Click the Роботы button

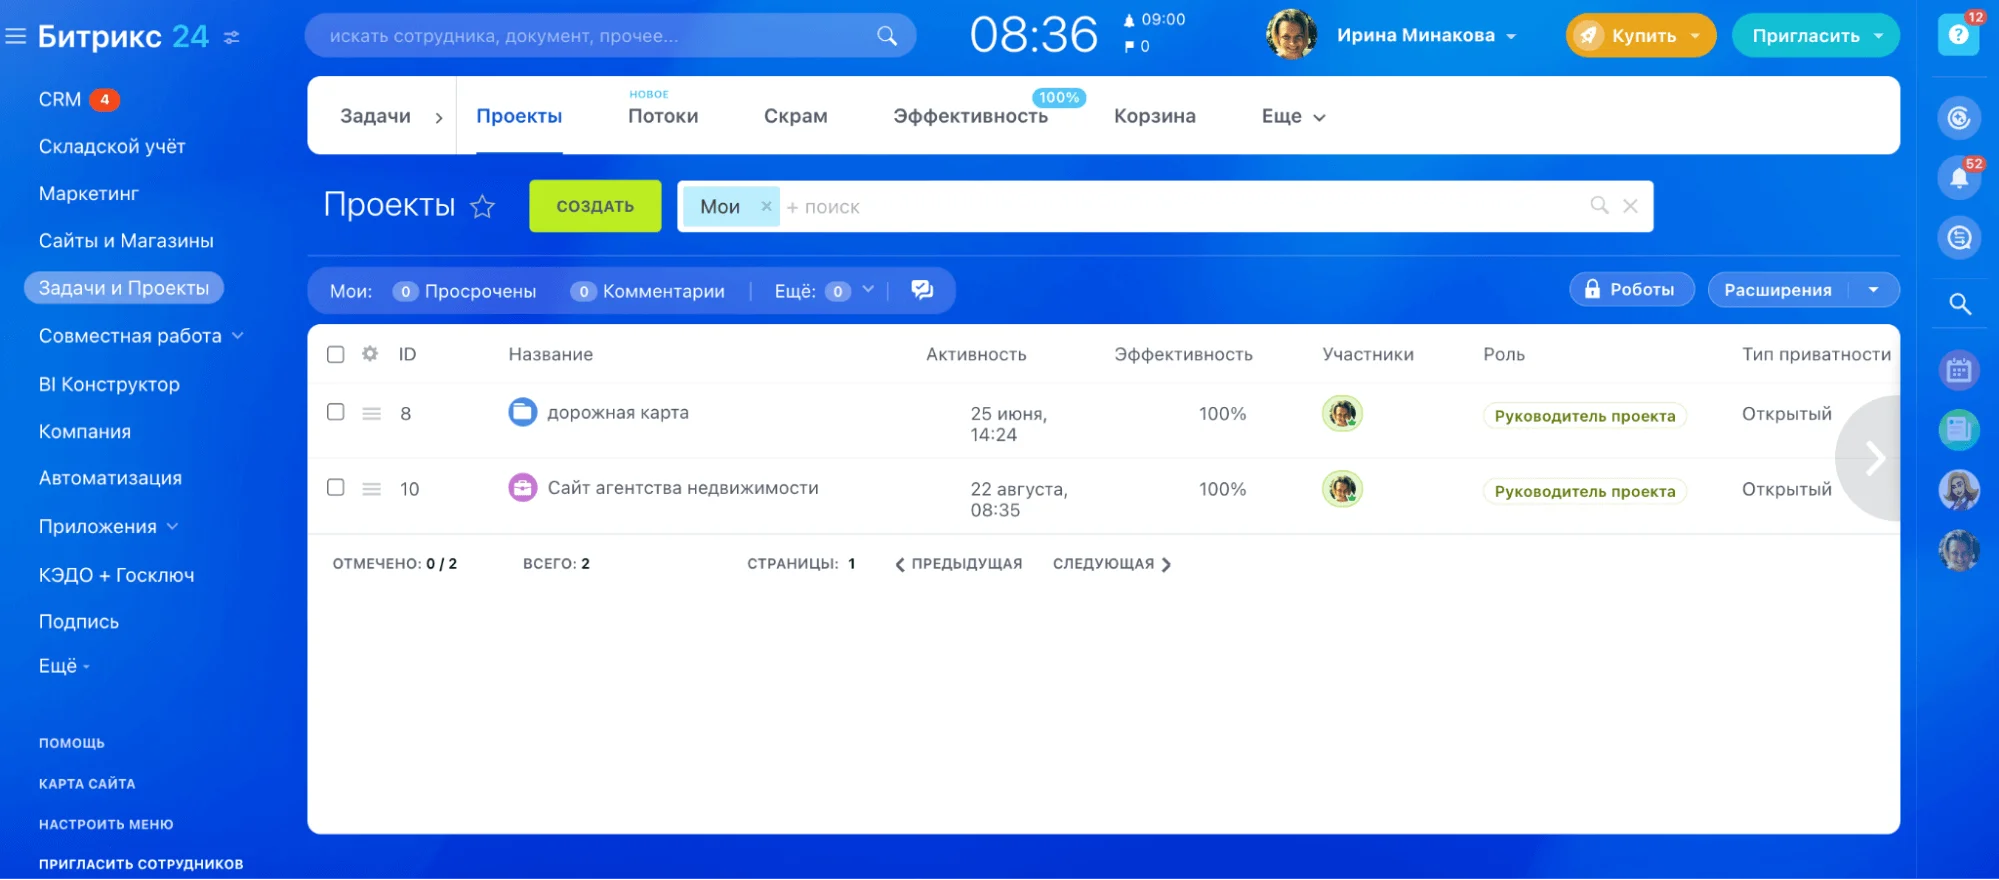click(1631, 290)
